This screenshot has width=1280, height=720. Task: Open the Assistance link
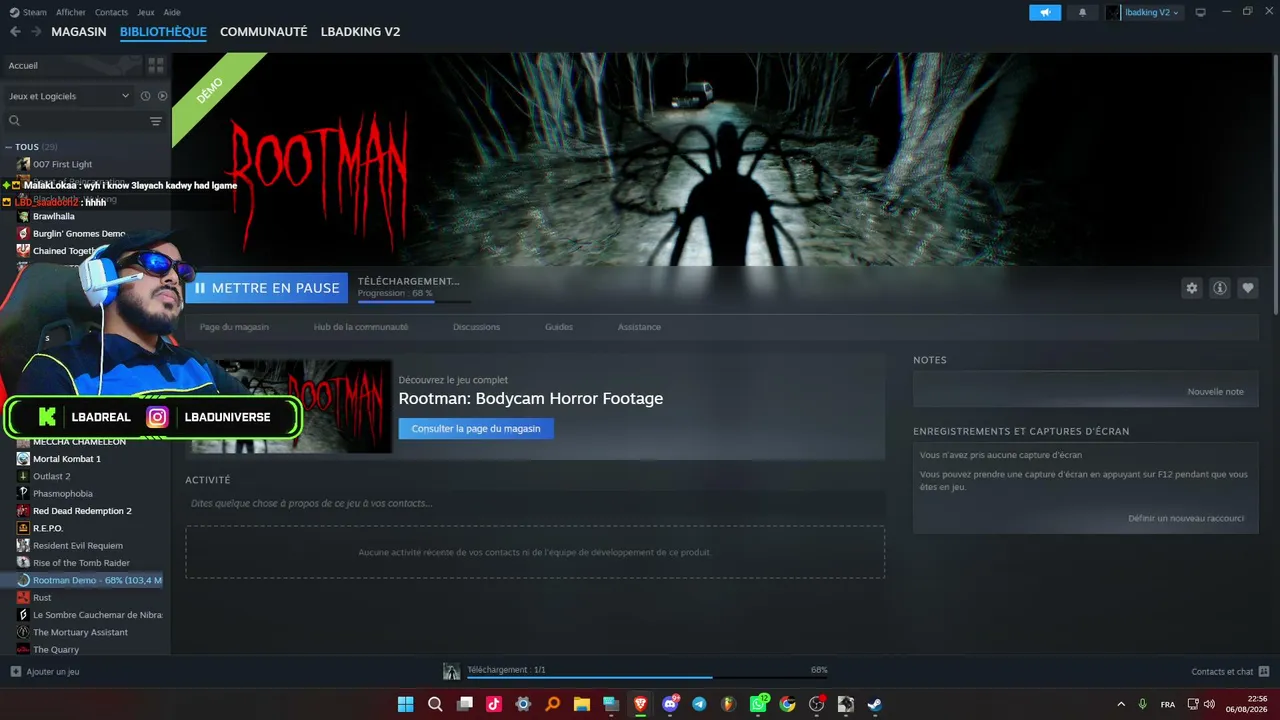pos(639,327)
